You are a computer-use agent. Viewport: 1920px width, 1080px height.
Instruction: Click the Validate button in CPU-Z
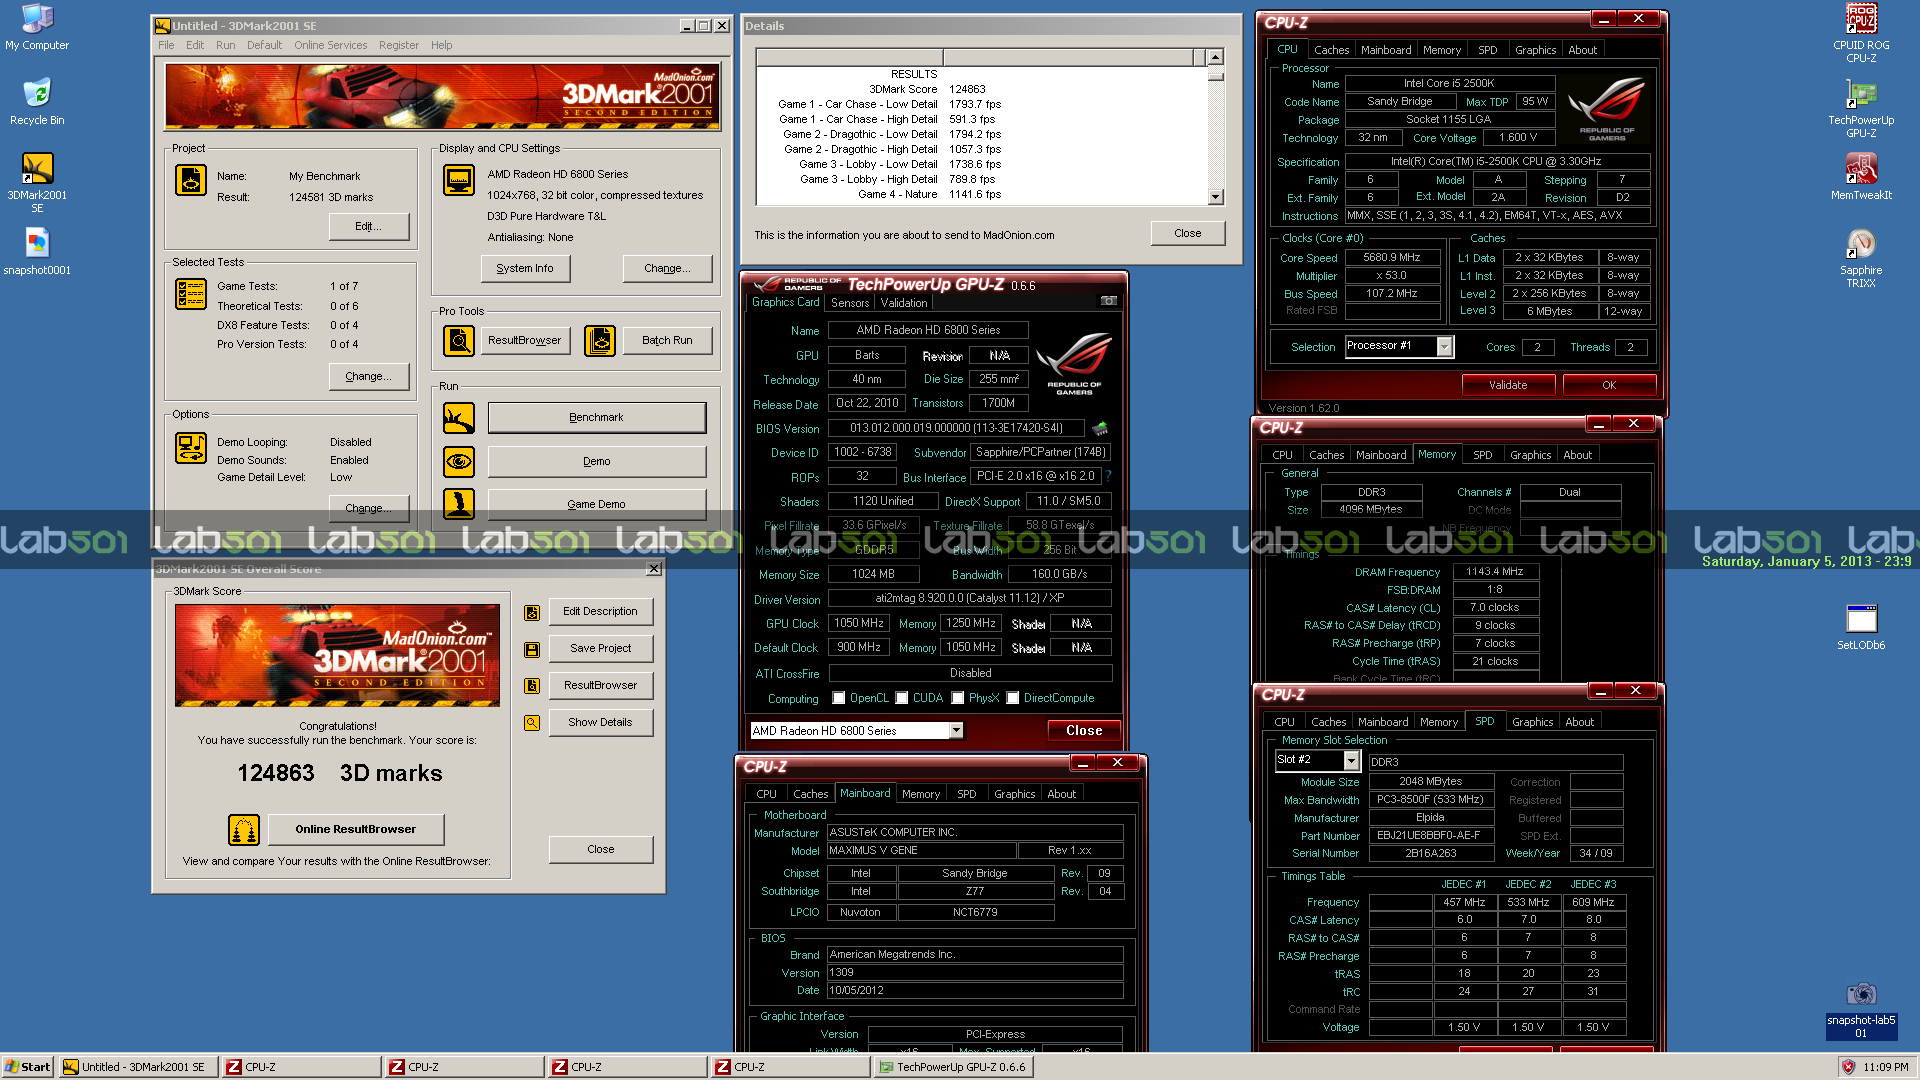[1508, 385]
